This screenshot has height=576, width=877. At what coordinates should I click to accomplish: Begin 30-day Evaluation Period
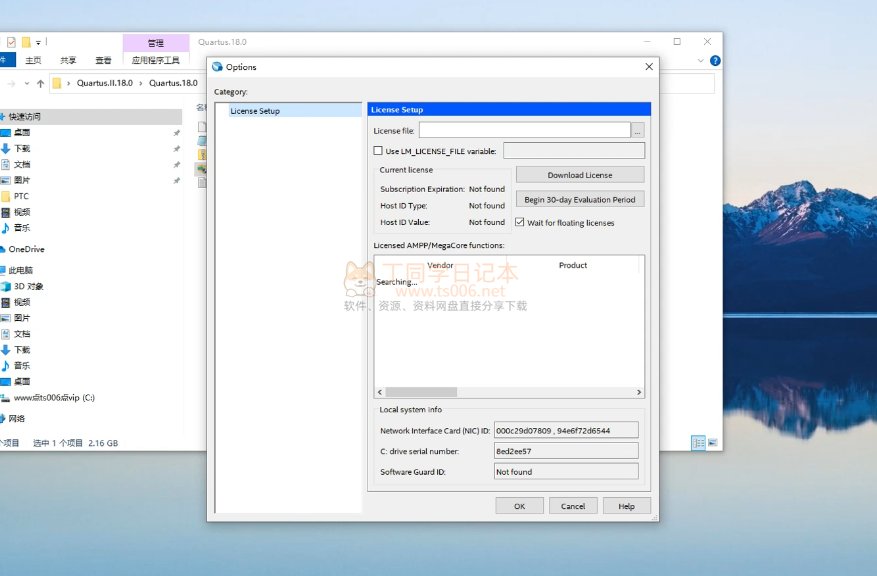click(x=580, y=199)
